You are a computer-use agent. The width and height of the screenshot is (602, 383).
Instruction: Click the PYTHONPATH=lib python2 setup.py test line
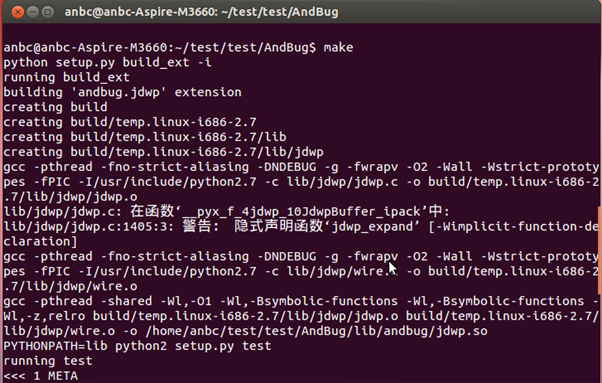point(137,346)
